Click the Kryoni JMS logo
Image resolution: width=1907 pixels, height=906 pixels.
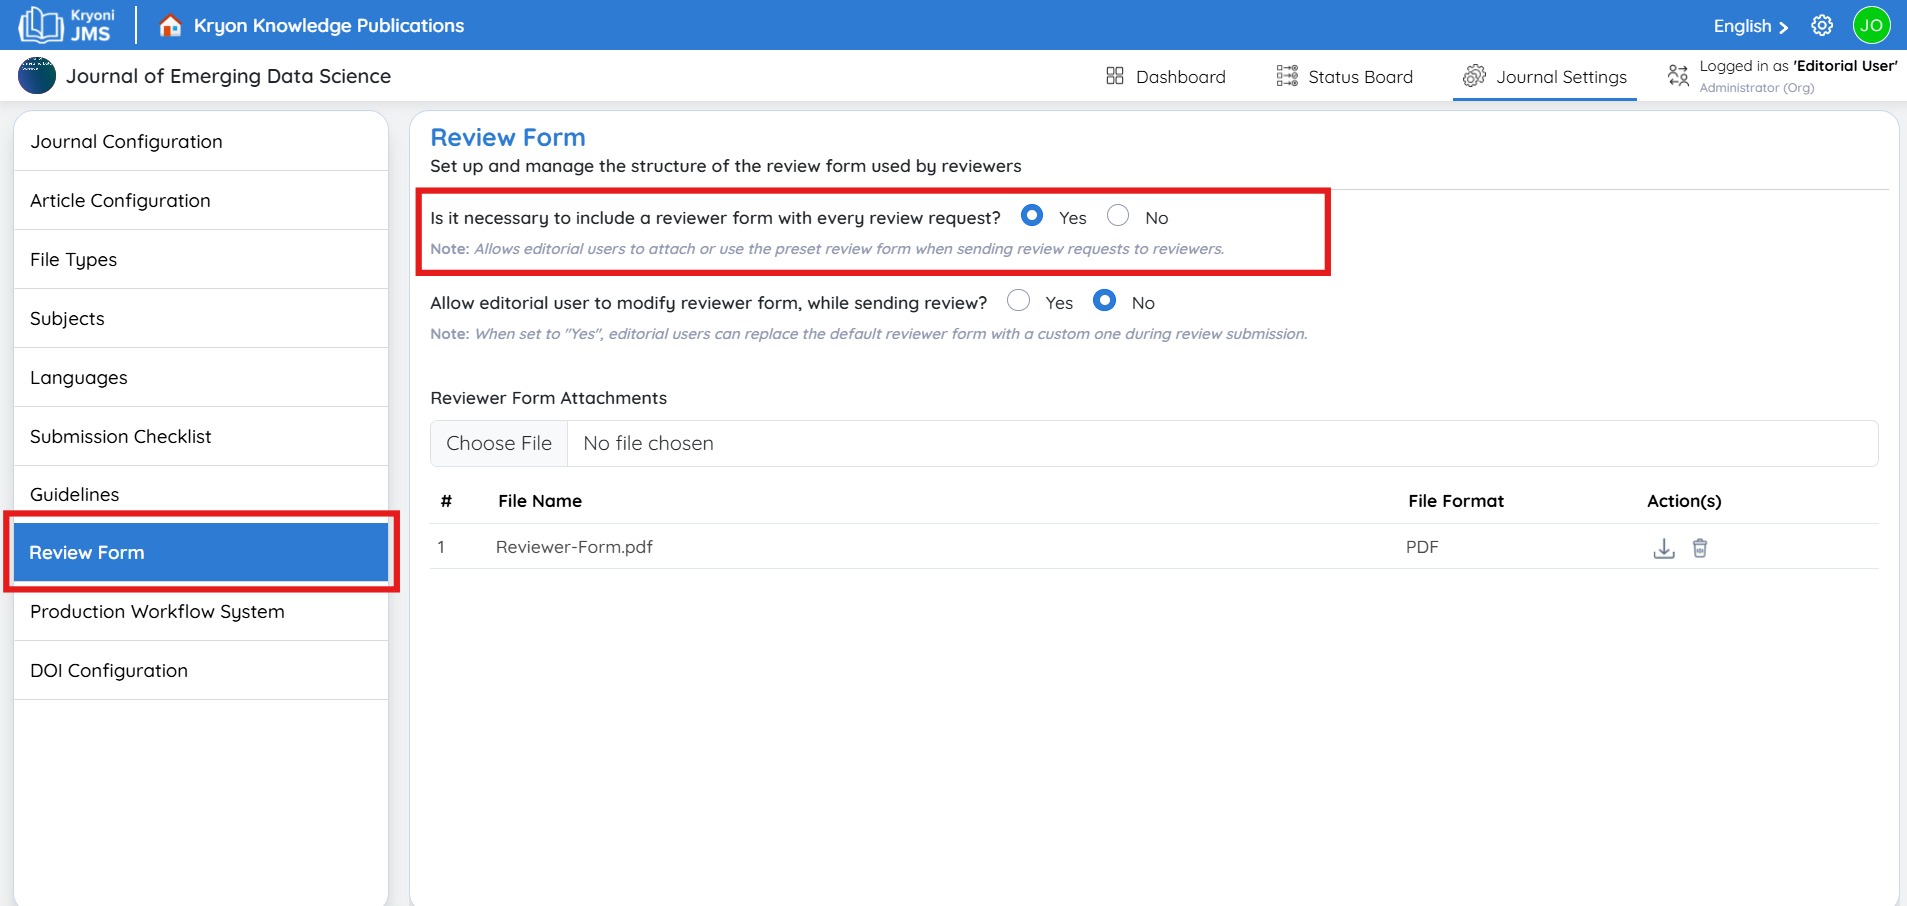point(67,25)
